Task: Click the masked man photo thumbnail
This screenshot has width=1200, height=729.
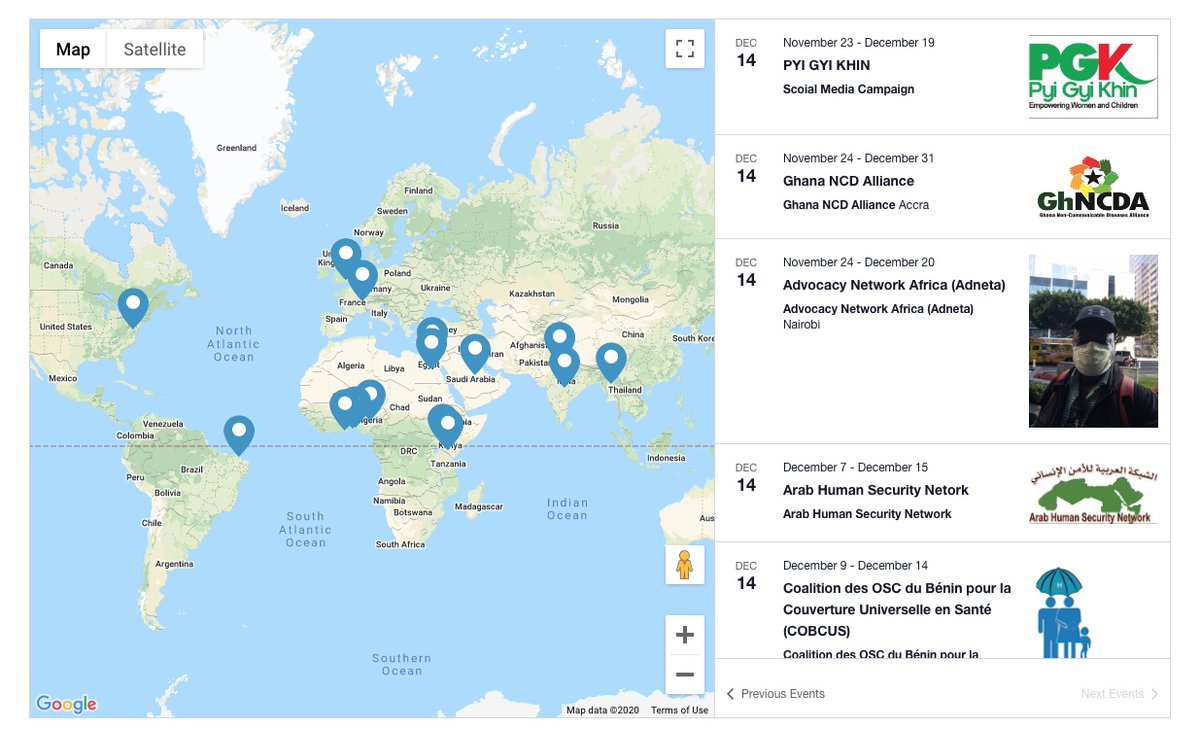Action: click(1093, 341)
